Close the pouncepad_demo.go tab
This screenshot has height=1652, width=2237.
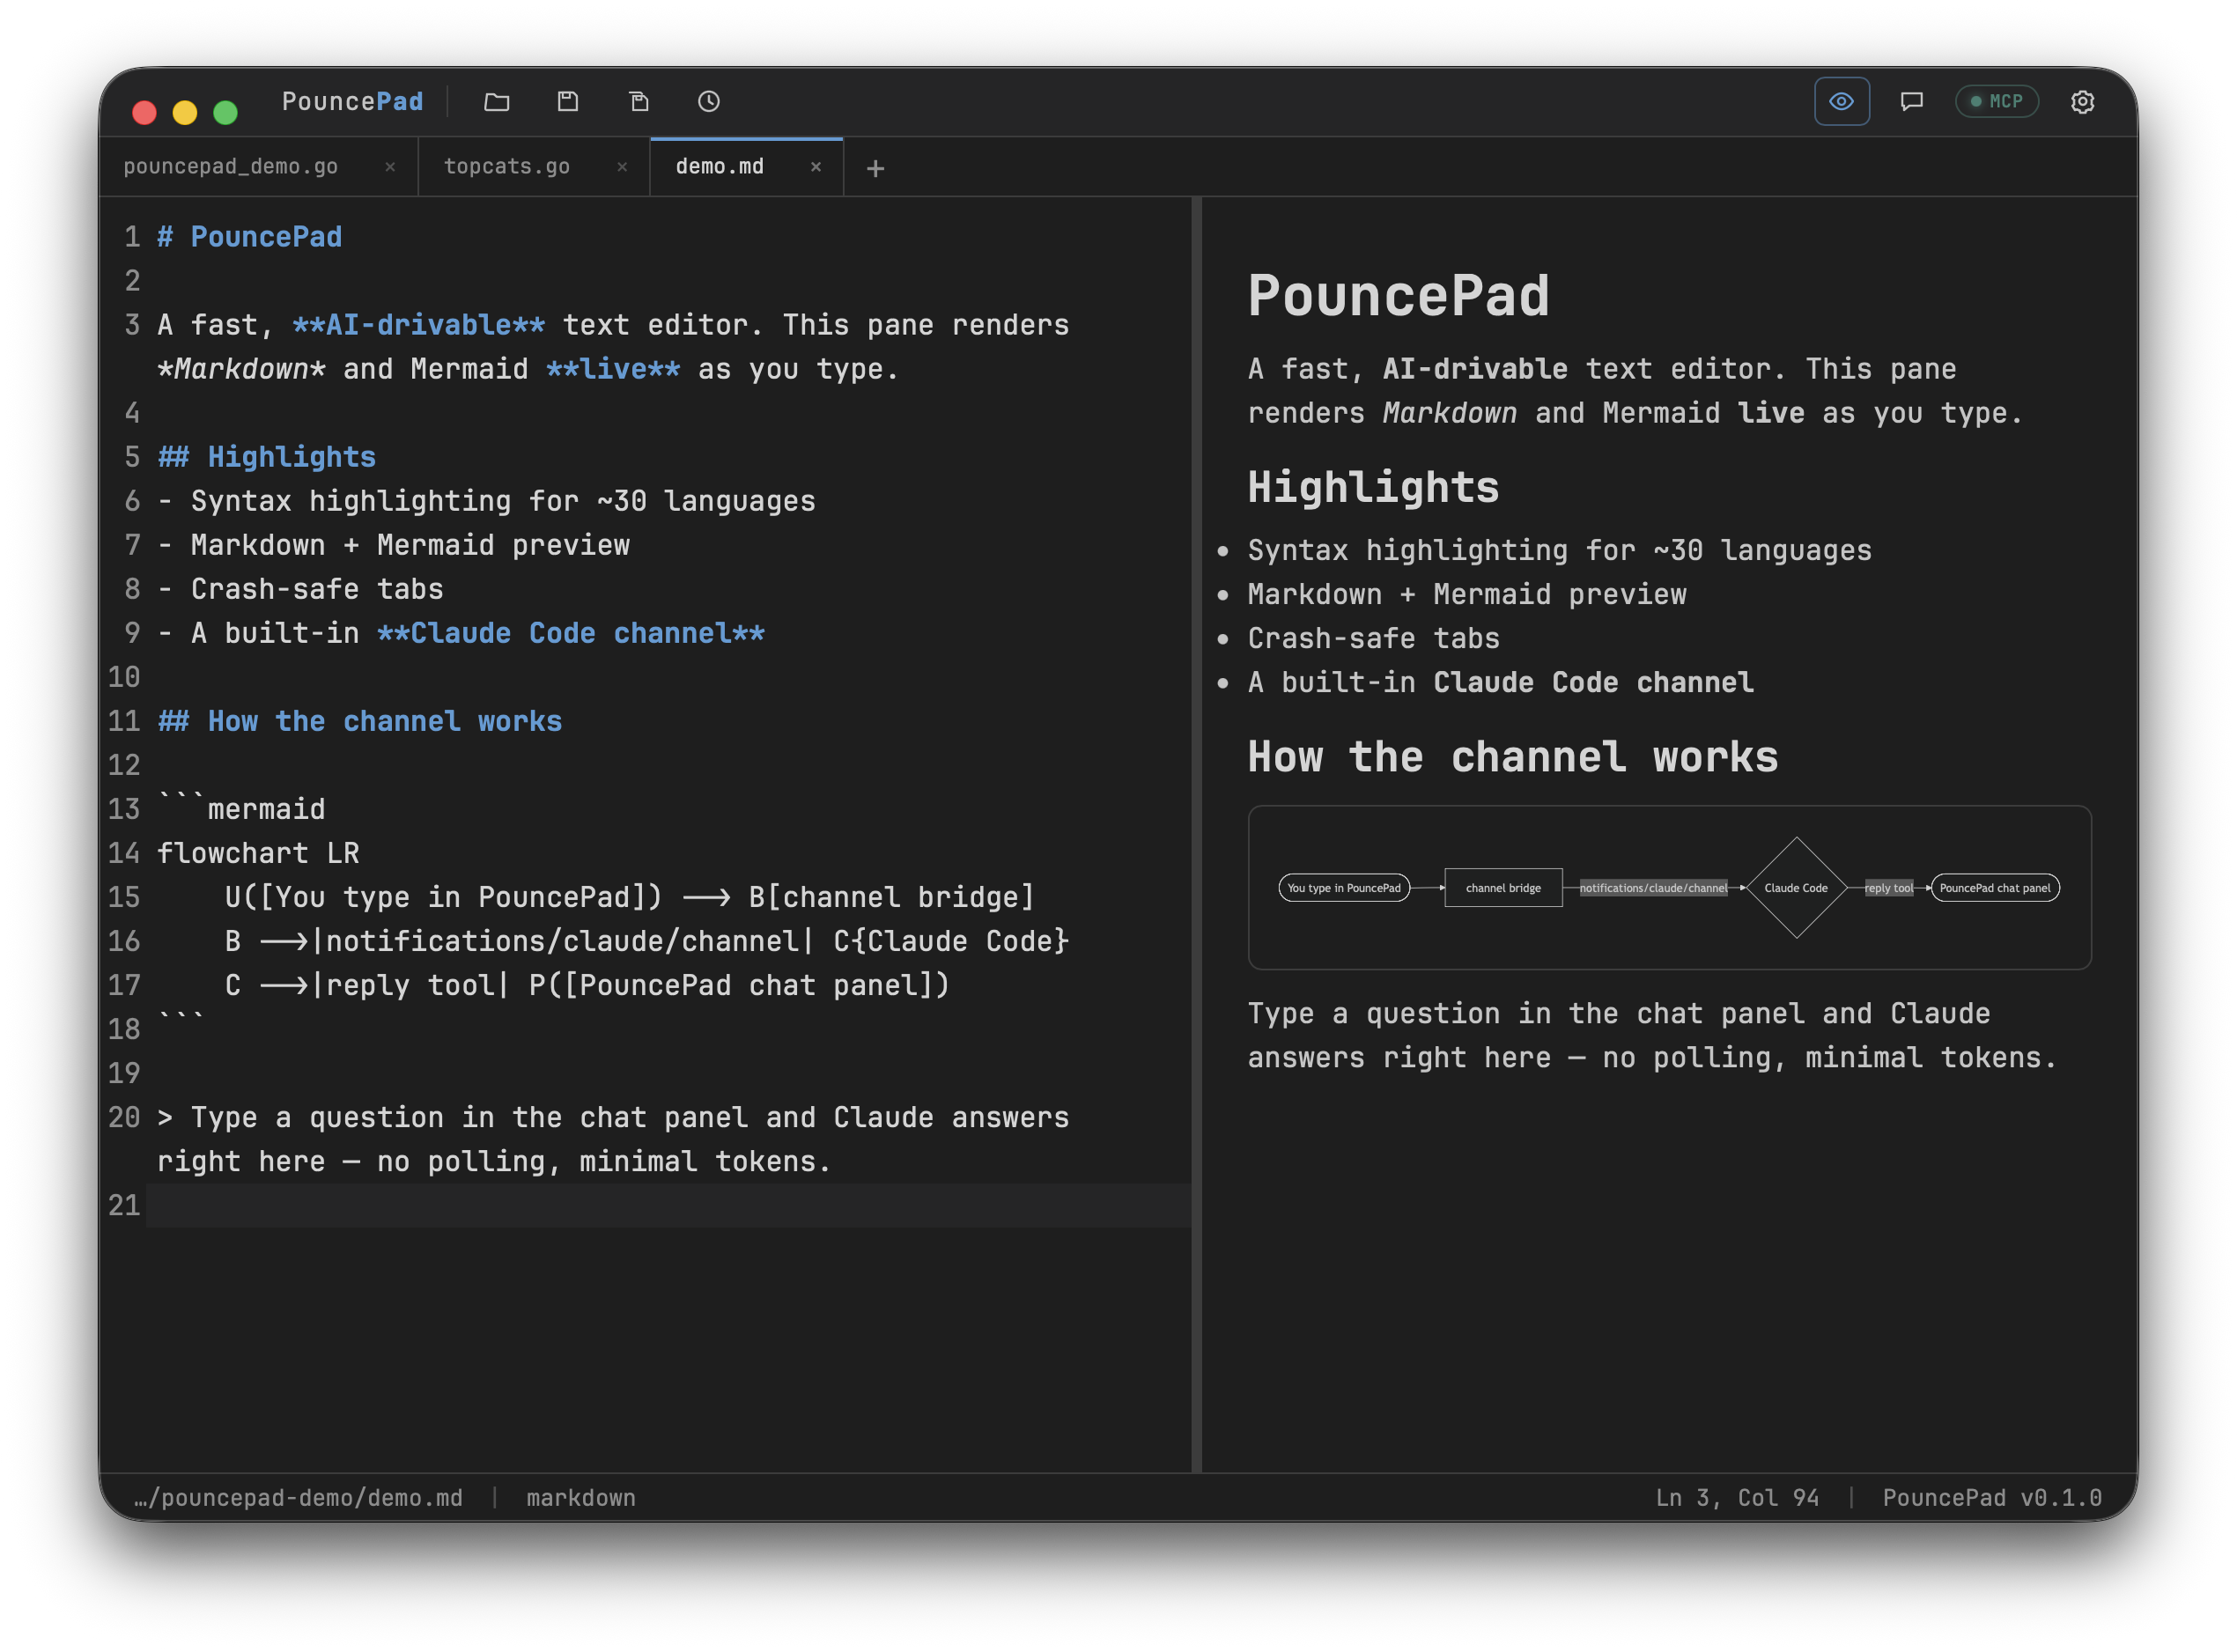tap(390, 167)
